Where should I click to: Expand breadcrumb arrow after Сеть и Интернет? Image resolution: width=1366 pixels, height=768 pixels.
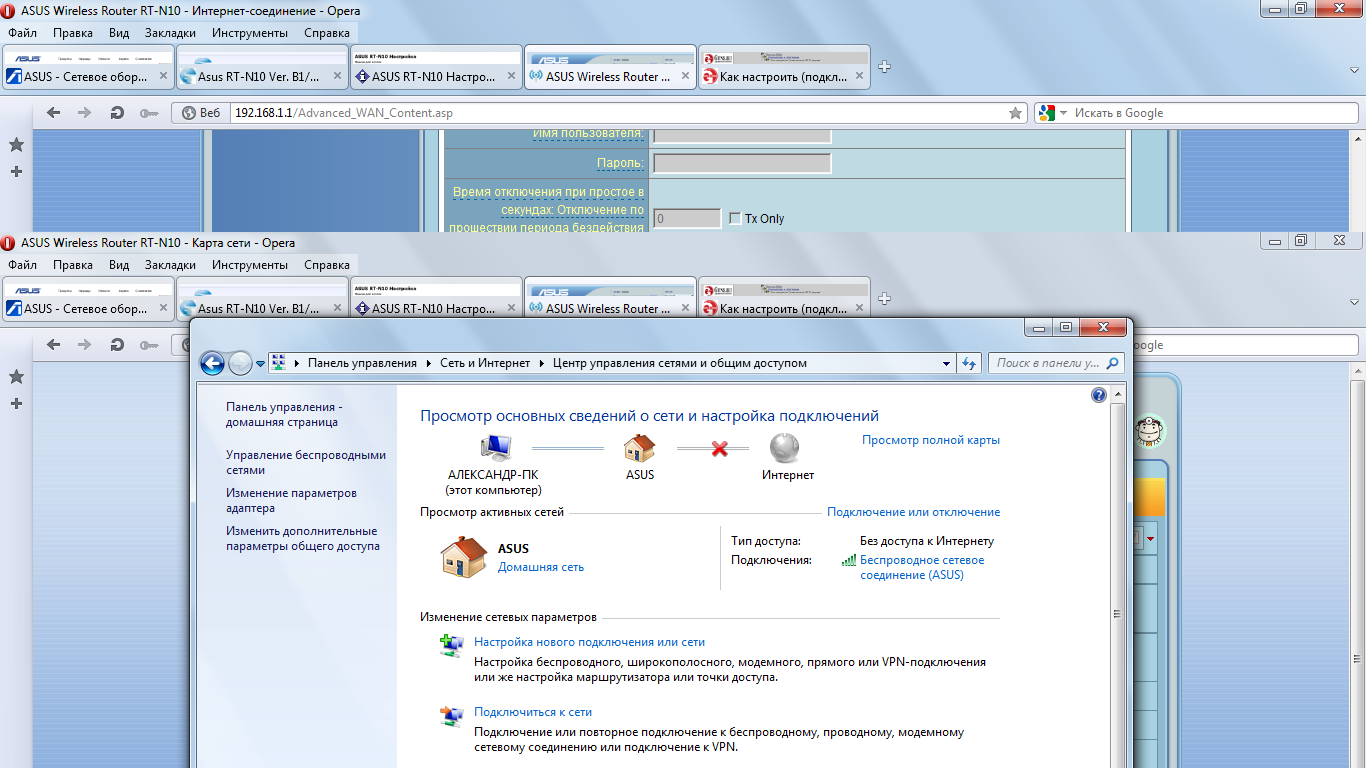[x=542, y=363]
